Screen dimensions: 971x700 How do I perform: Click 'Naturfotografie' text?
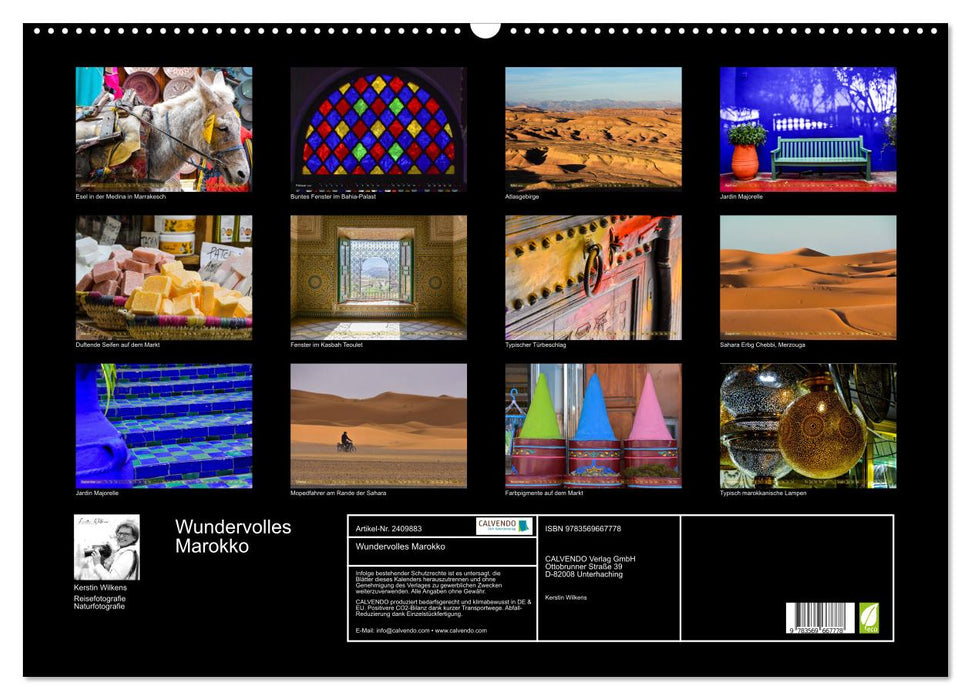pos(99,606)
